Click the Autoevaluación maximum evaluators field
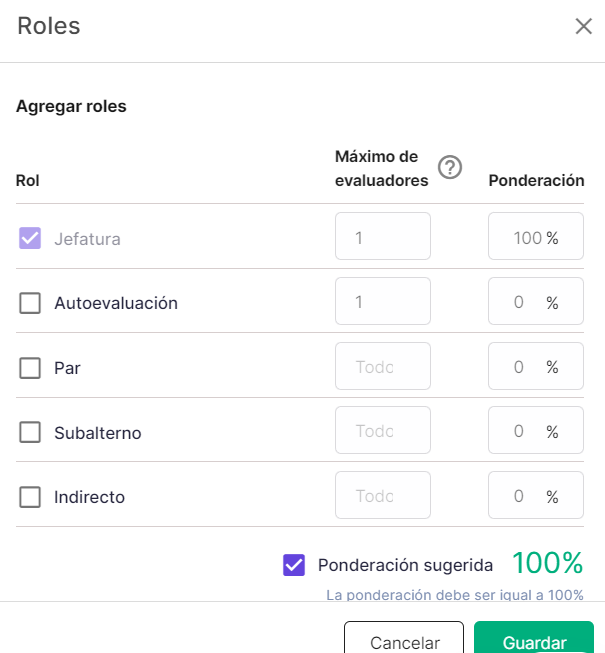Image resolution: width=605 pixels, height=653 pixels. tap(383, 301)
